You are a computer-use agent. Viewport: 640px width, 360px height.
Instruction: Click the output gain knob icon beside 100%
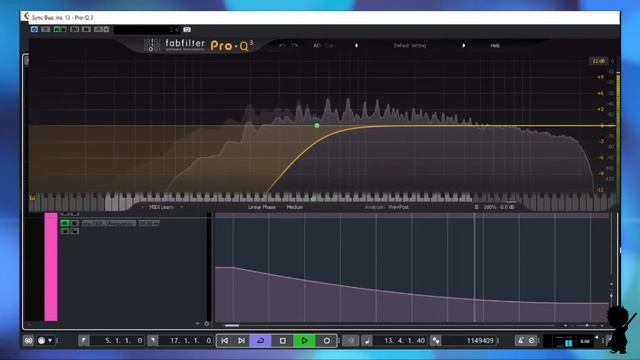pos(476,207)
